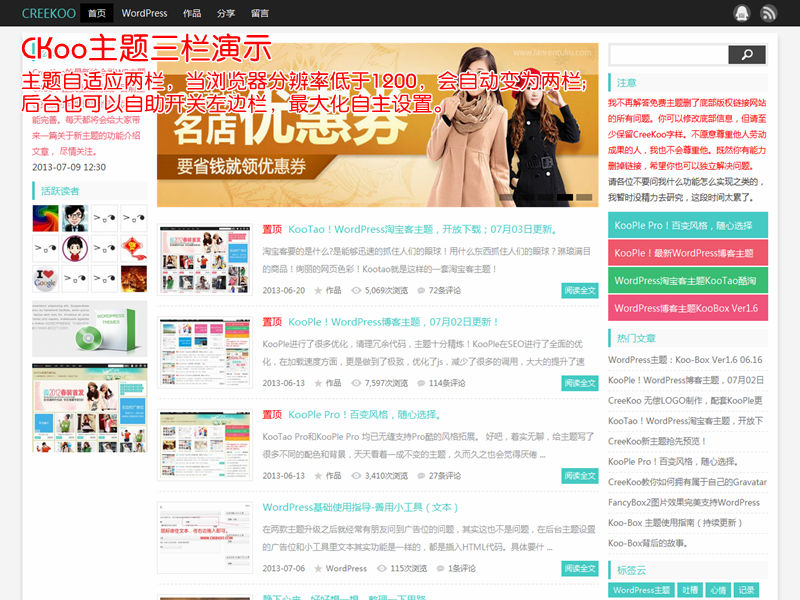Click the magnifier search button
The image size is (800, 600).
(747, 55)
